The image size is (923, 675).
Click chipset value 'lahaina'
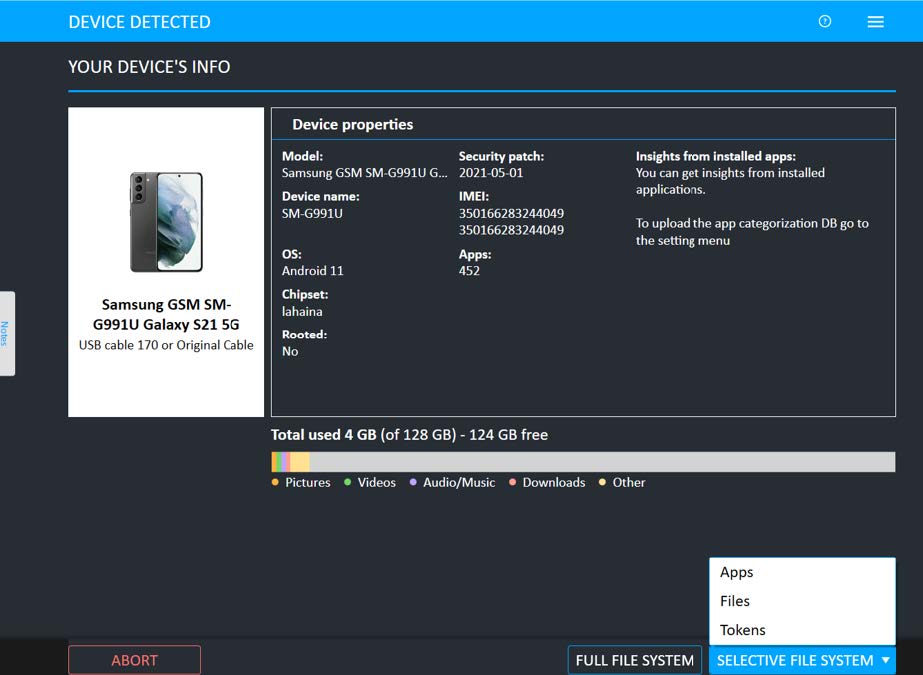(x=302, y=311)
